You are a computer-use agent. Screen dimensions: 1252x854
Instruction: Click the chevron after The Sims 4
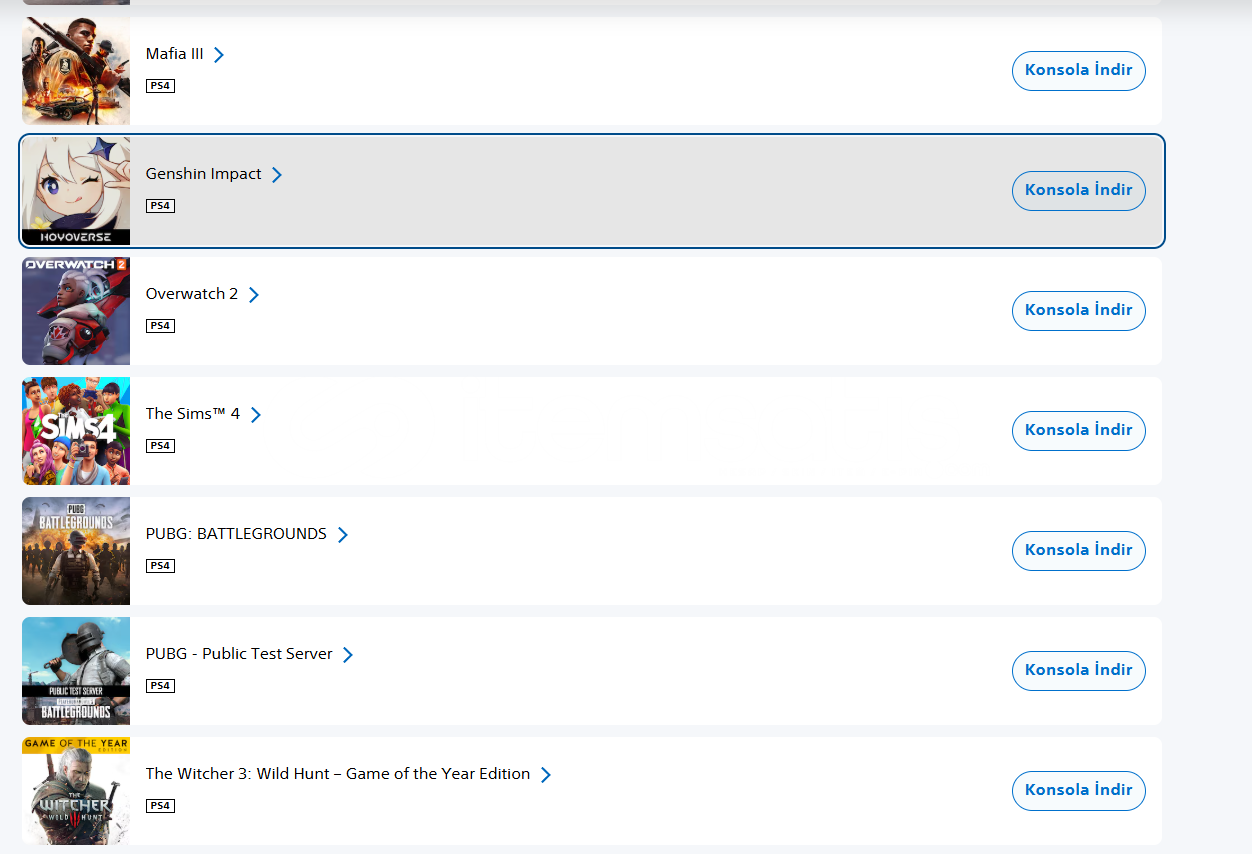(x=256, y=414)
